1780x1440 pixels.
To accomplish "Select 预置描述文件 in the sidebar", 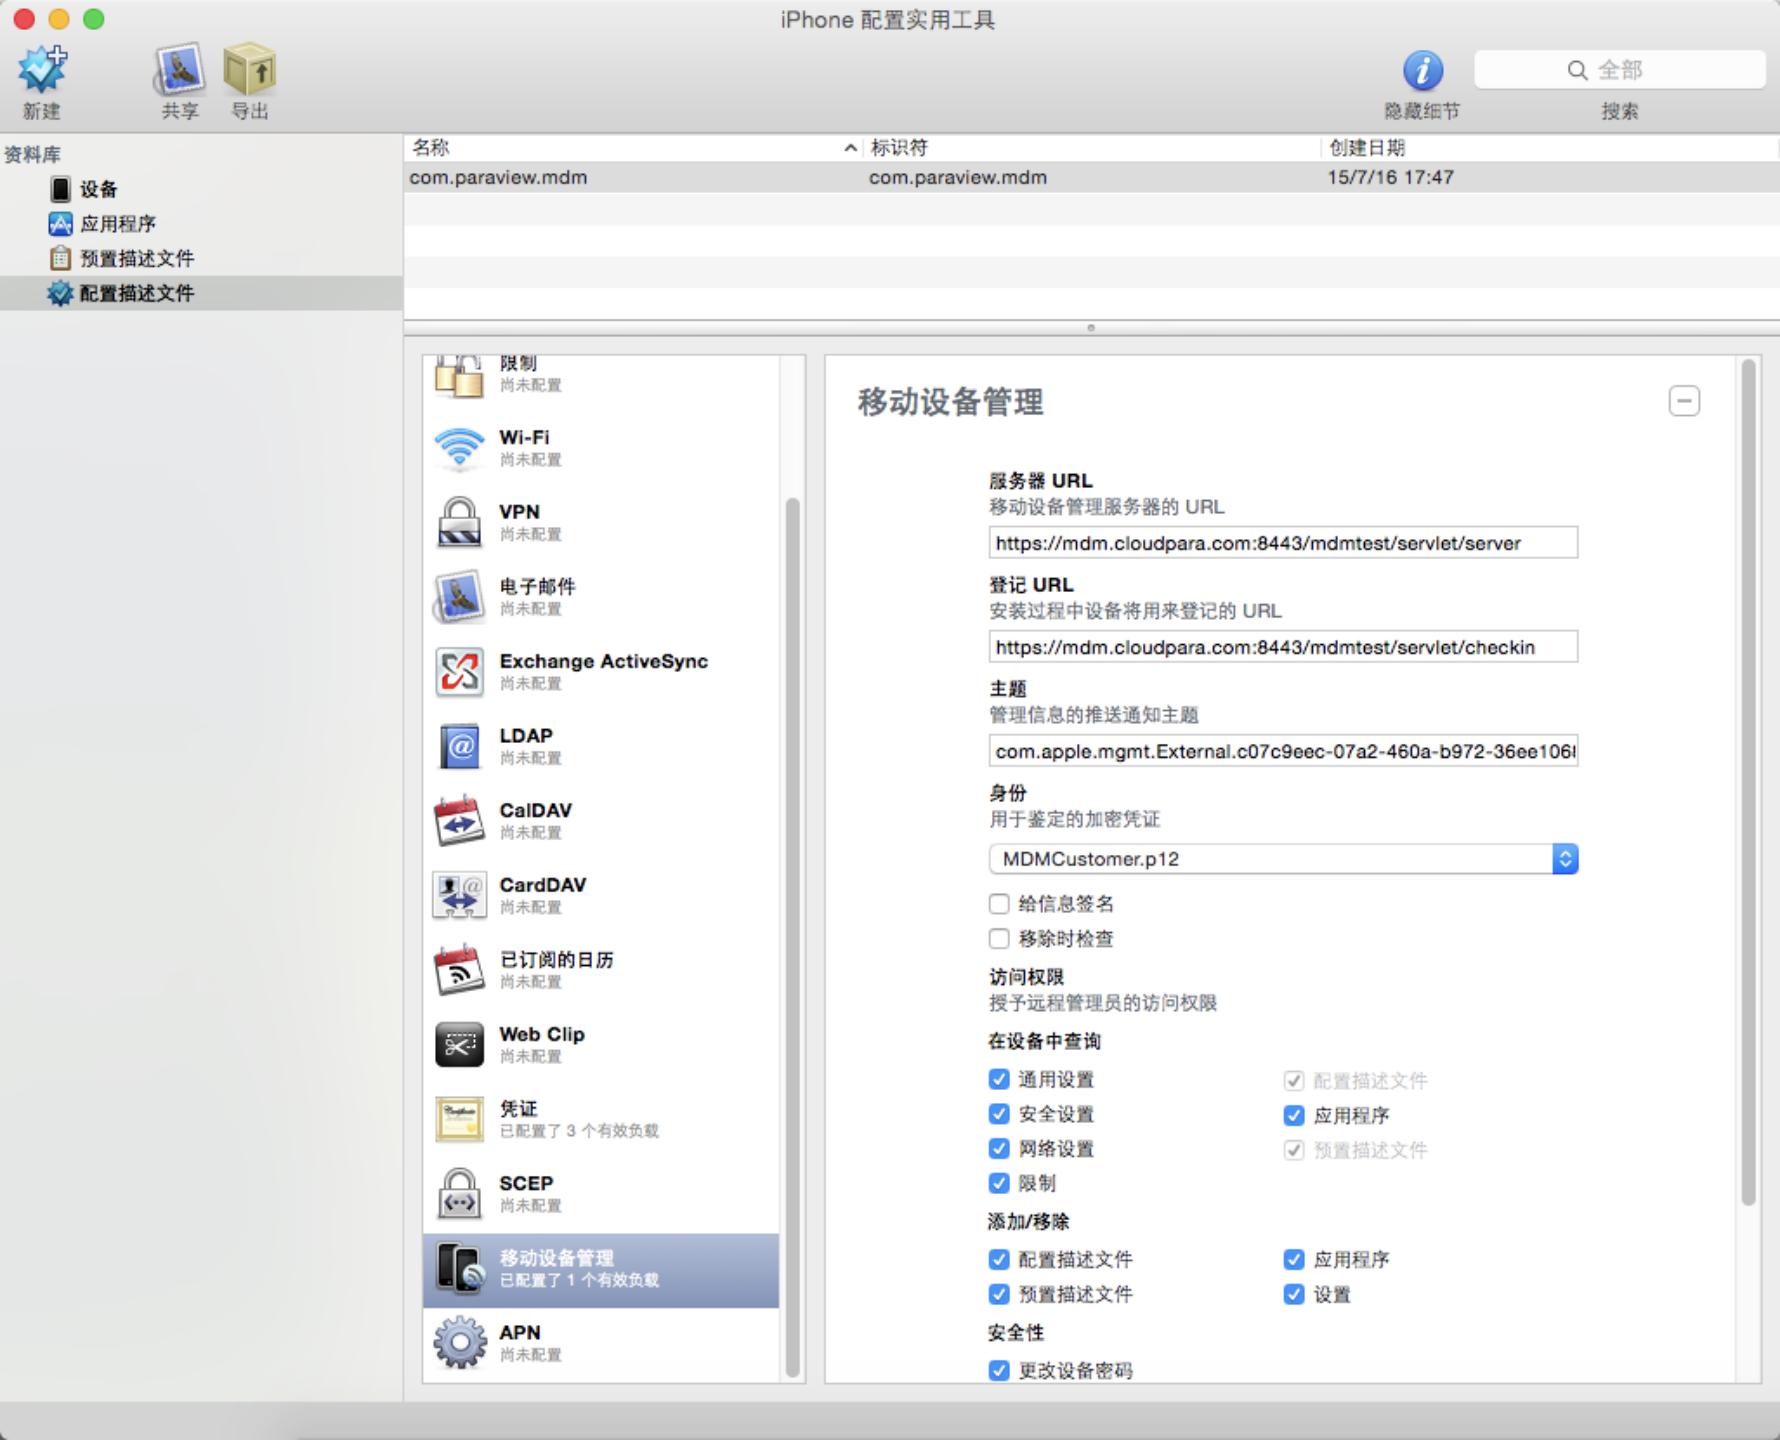I will [x=136, y=258].
